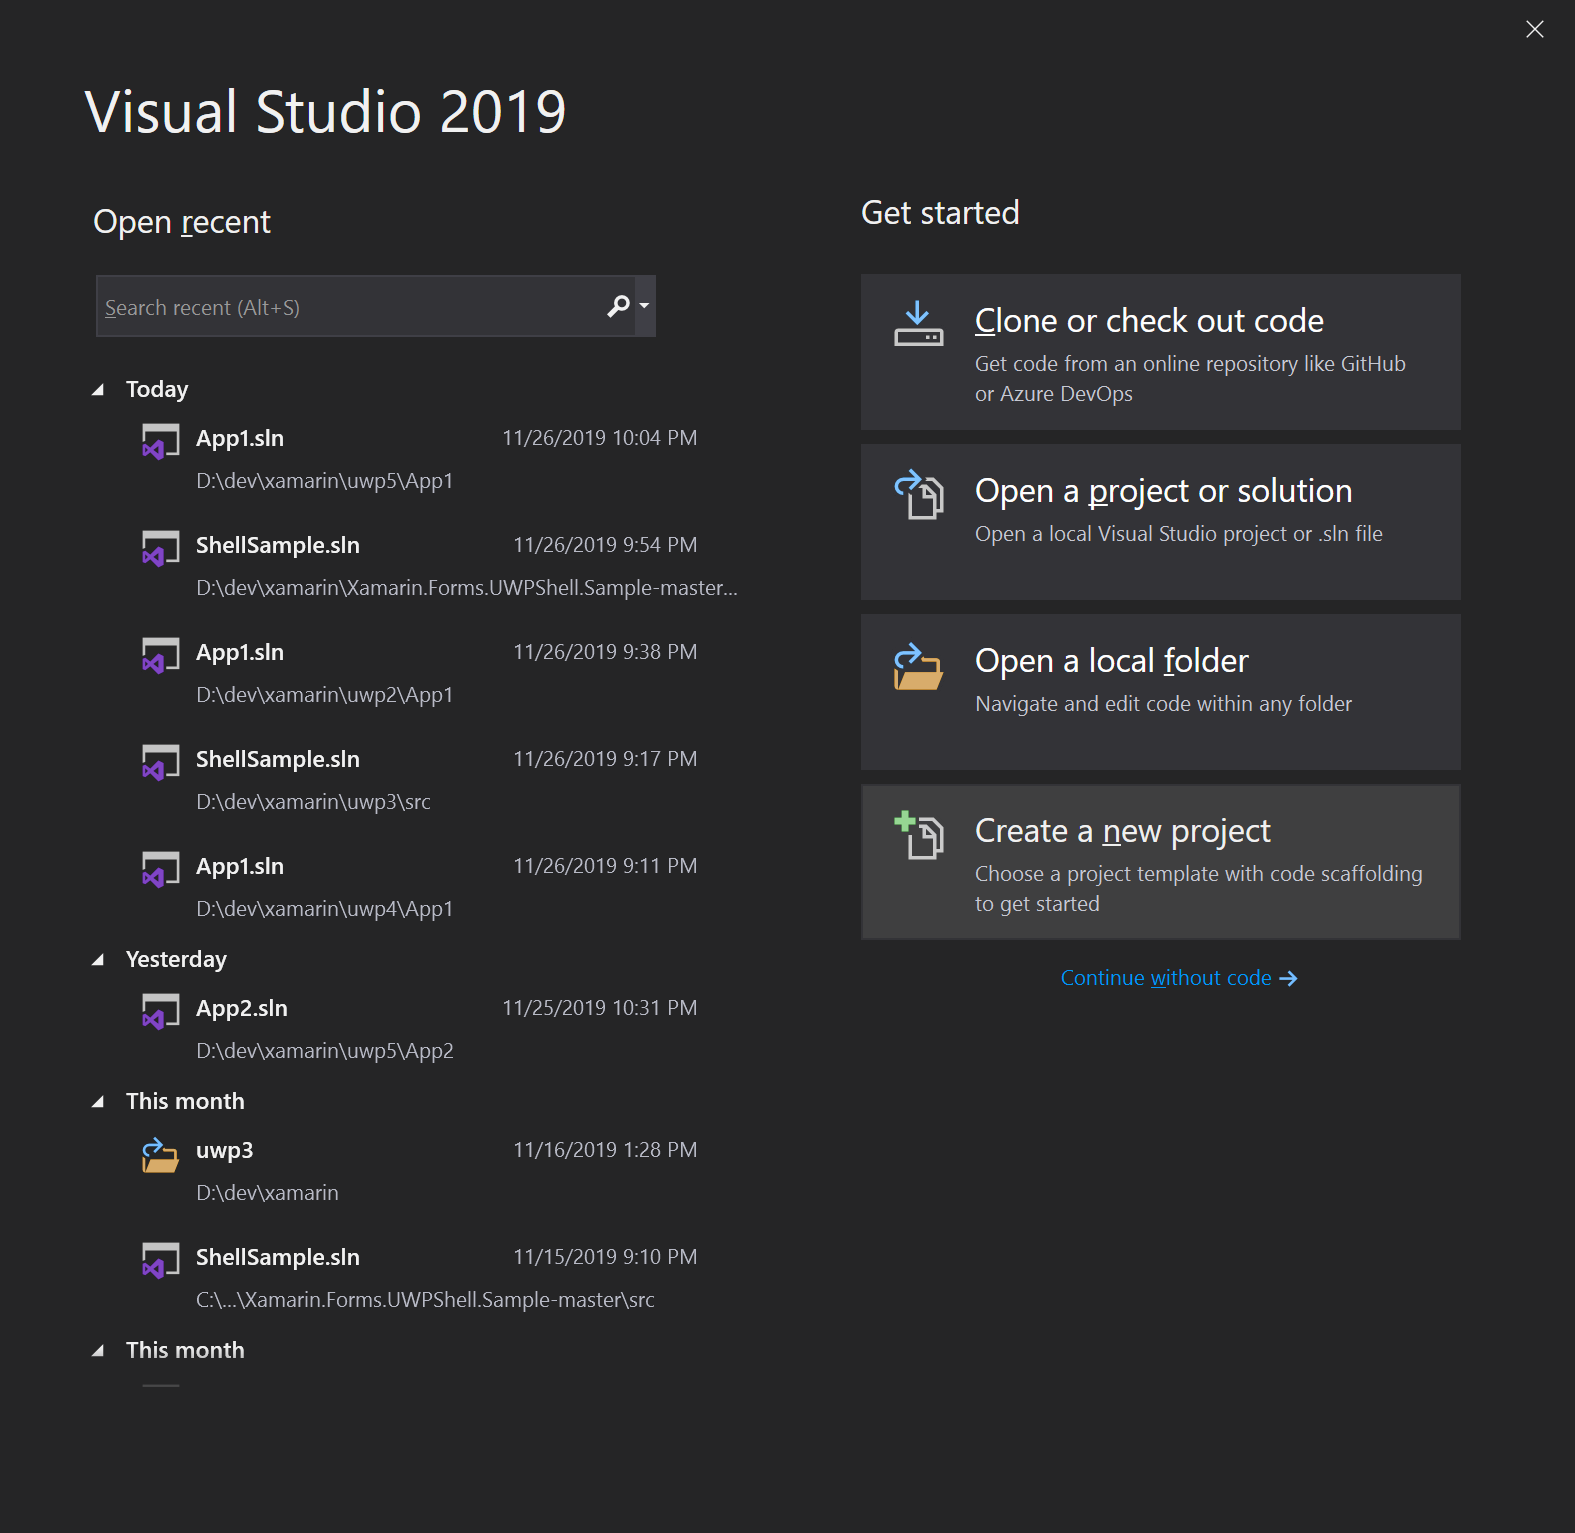Screen dimensions: 1575x1533
Task: Click the solution icon for ShellSample.sln in uwp3\src
Action: pyautogui.click(x=160, y=762)
